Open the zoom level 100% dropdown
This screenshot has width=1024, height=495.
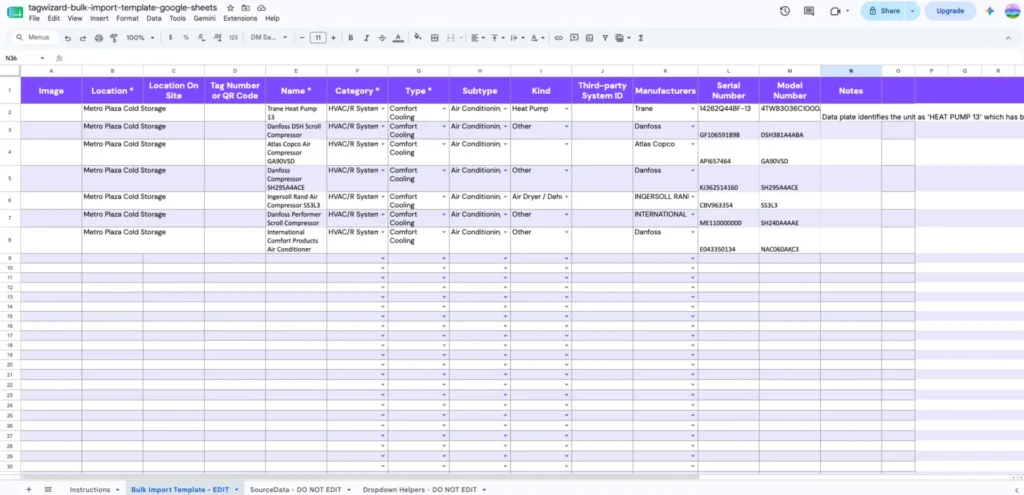(140, 38)
